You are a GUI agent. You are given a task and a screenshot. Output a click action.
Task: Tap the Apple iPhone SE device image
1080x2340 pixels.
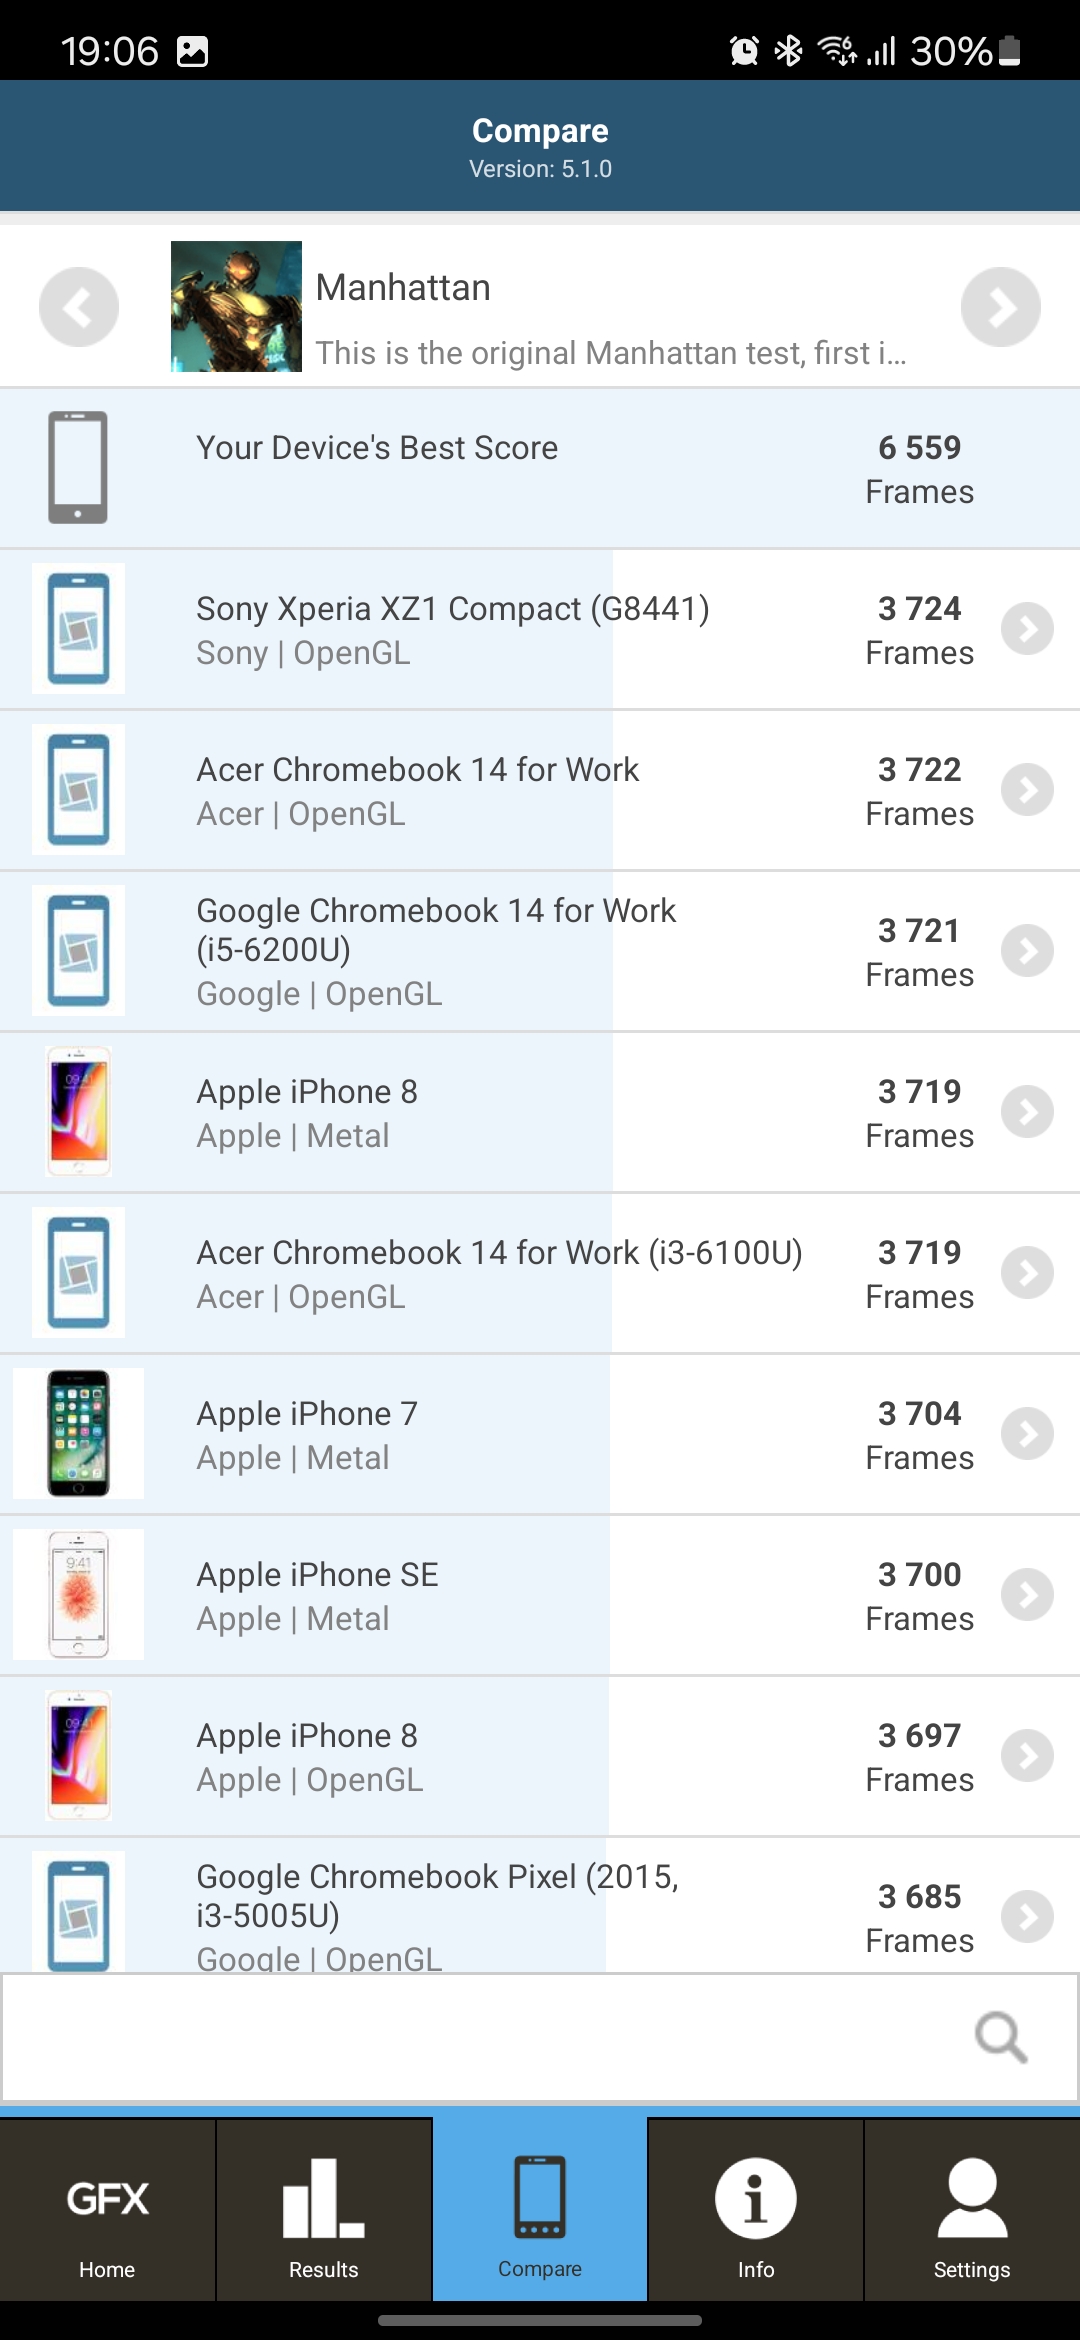(x=78, y=1595)
